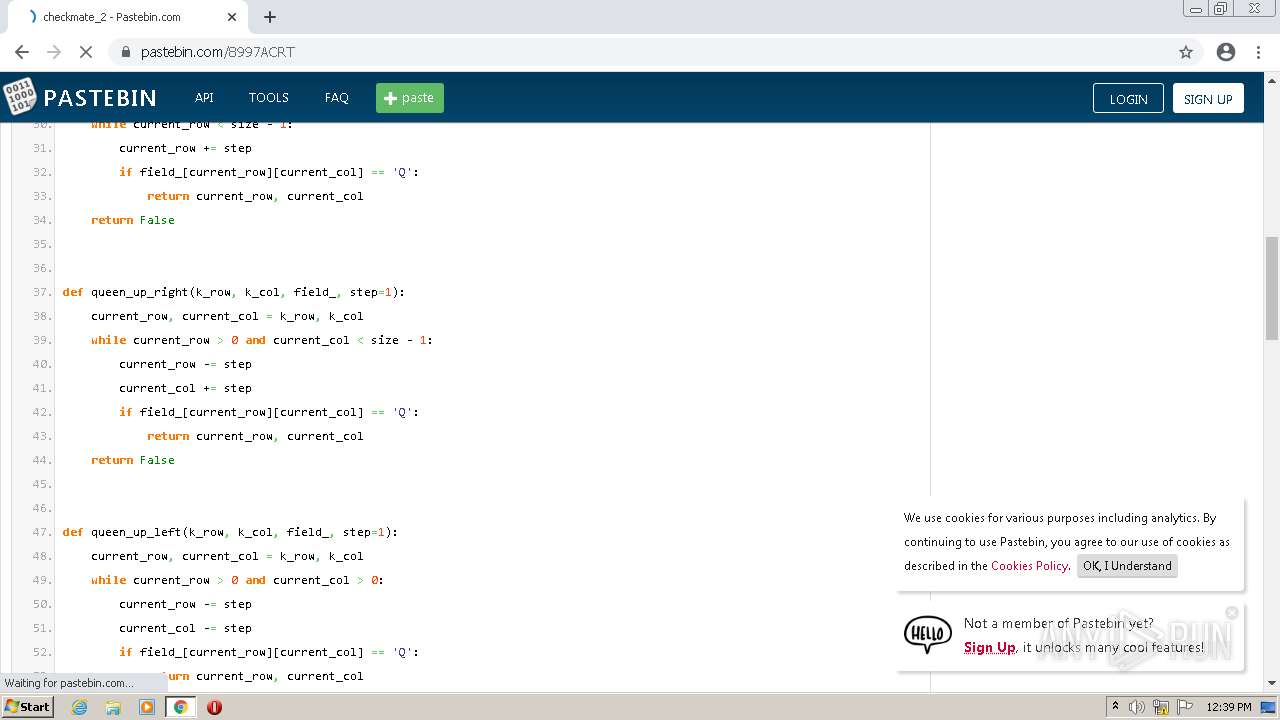Click the return statement on line 43
This screenshot has height=720, width=1280.
tap(255, 436)
